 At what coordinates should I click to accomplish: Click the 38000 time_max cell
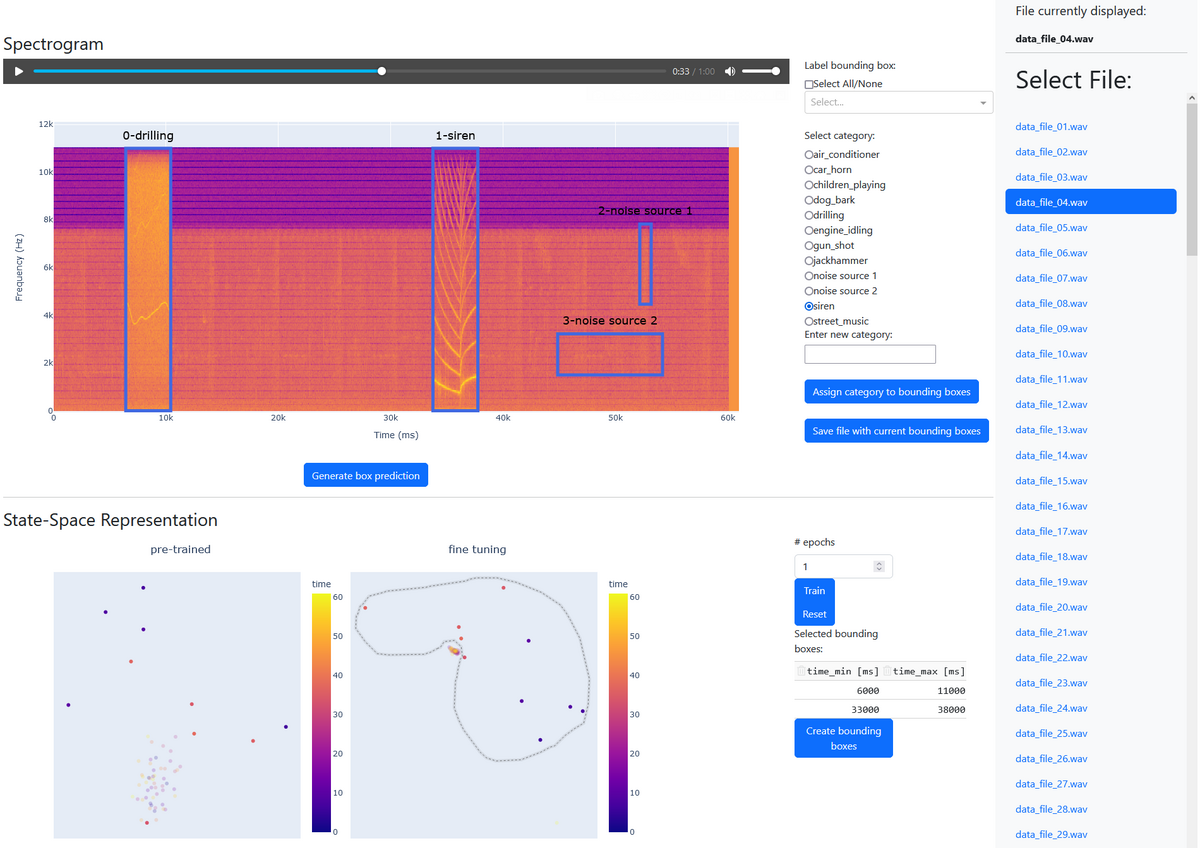tap(924, 710)
